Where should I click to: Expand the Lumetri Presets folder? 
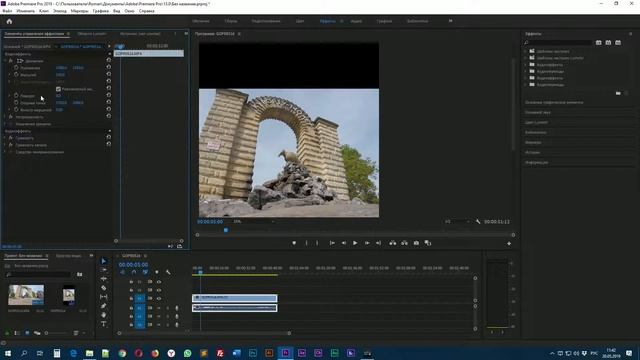click(526, 58)
